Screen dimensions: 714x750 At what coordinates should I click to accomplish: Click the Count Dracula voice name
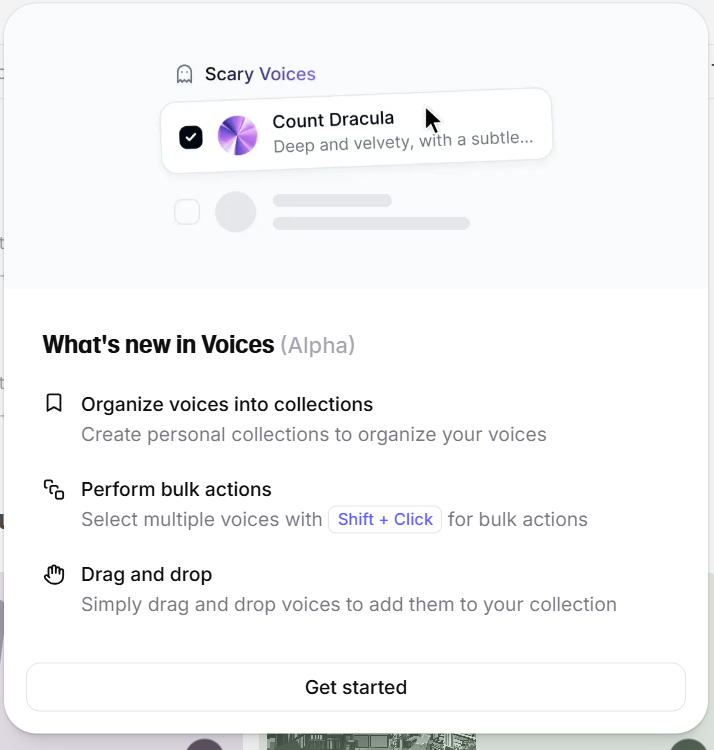tap(333, 120)
